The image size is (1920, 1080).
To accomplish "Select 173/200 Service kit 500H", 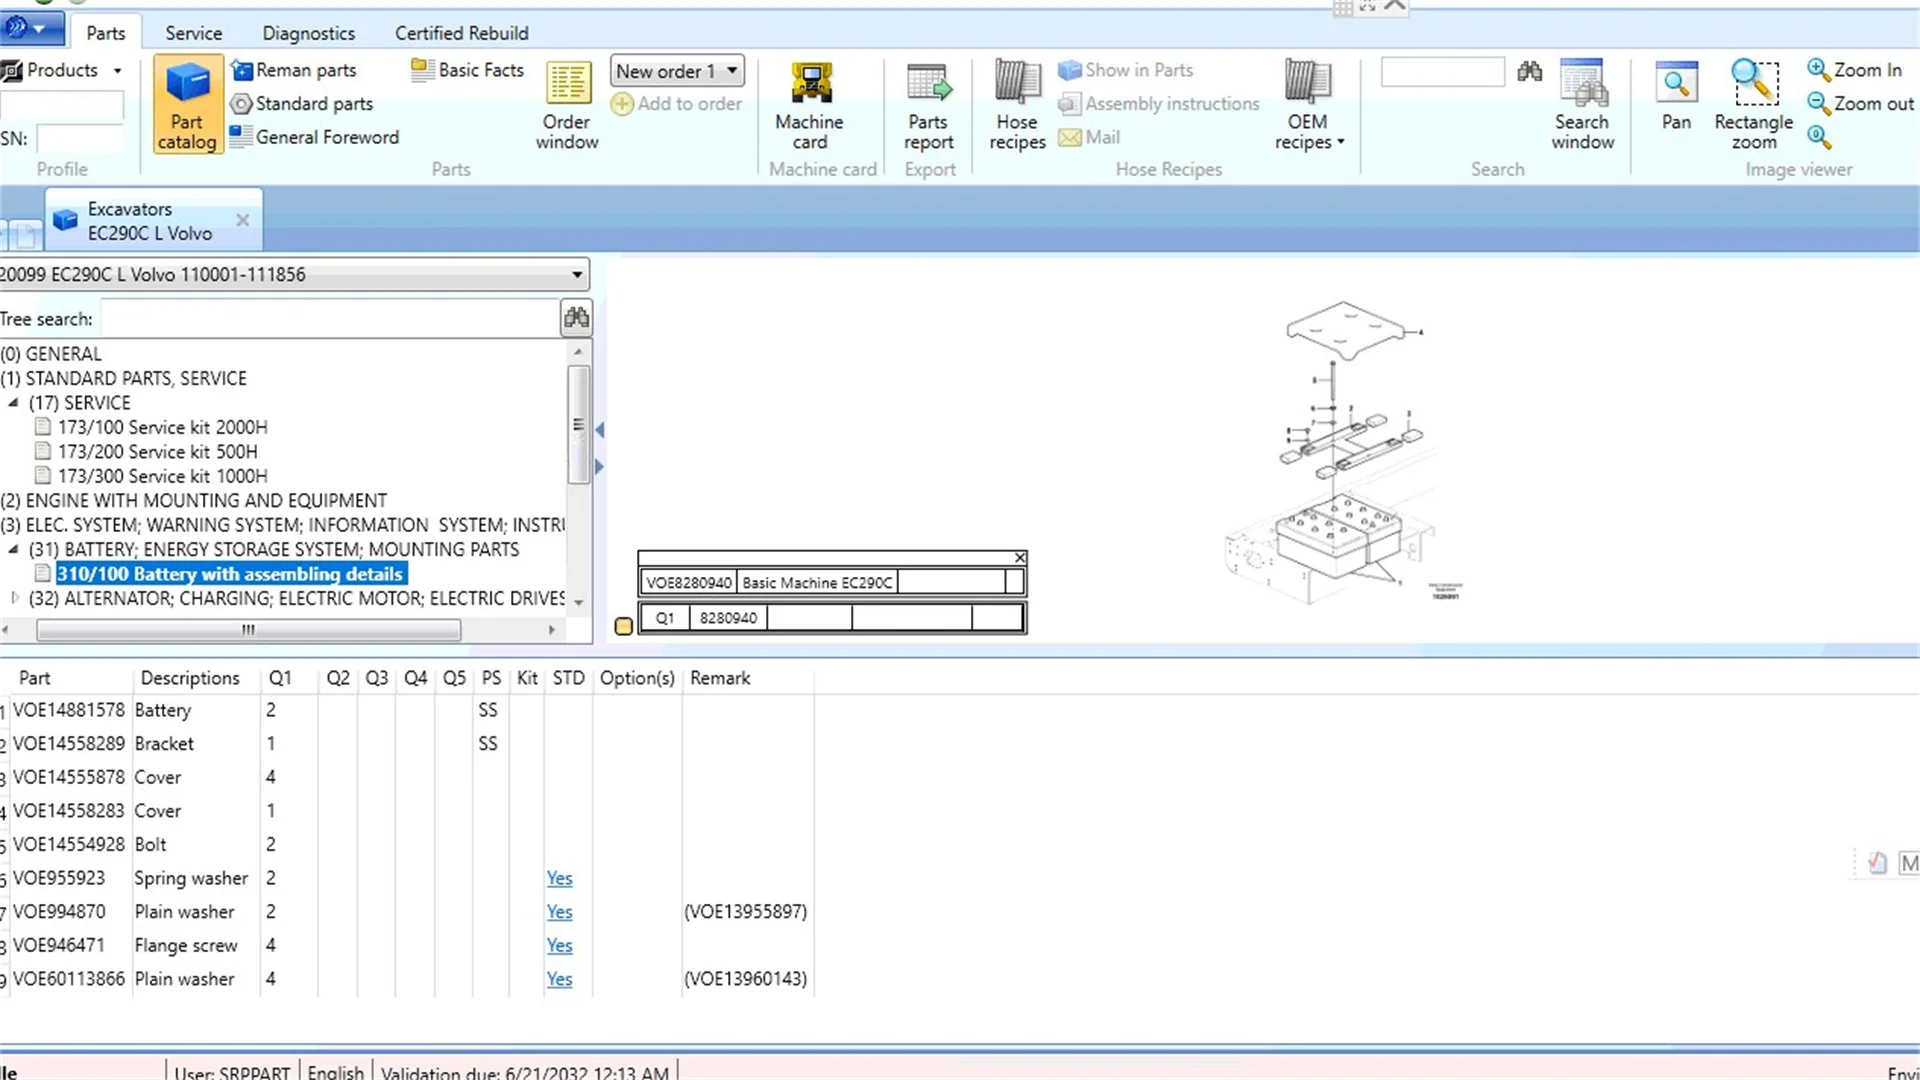I will [x=158, y=452].
